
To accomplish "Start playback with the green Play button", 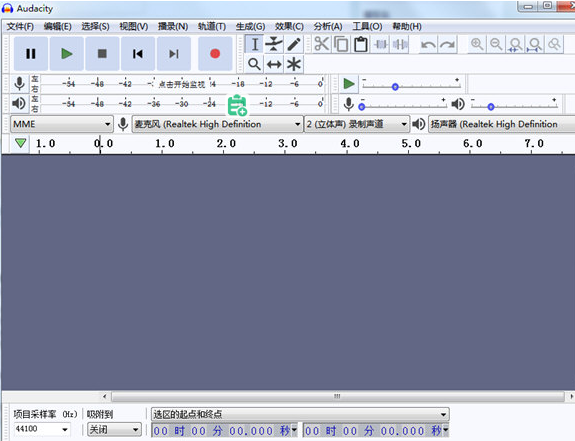I will [x=66, y=54].
